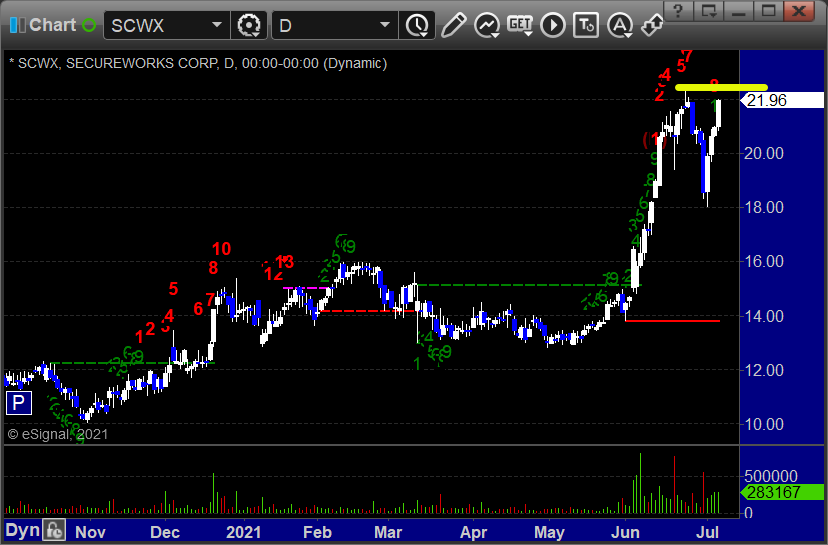Click the Mar time axis label
The image size is (828, 545).
pos(388,532)
